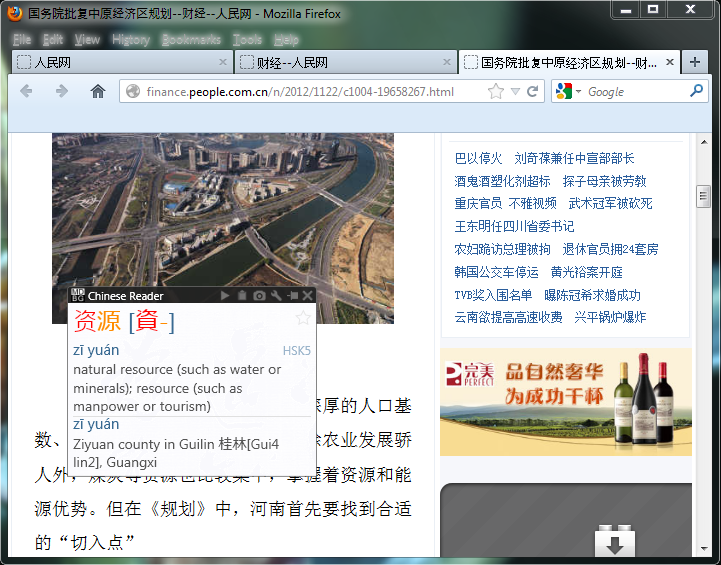Open link TVB奖入围名单

[493, 295]
